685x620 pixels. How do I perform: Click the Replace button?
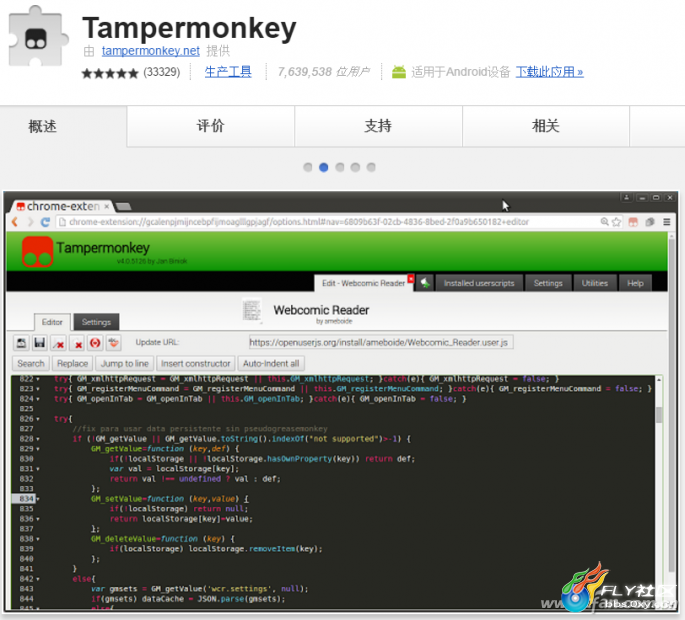pos(72,364)
